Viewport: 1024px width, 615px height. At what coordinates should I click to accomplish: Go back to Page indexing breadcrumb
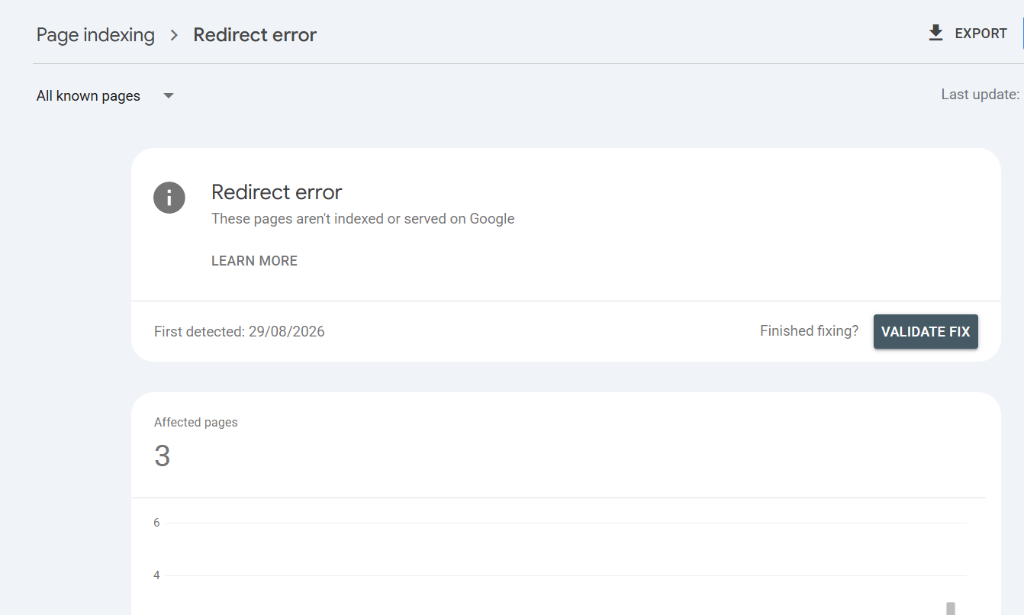click(95, 35)
